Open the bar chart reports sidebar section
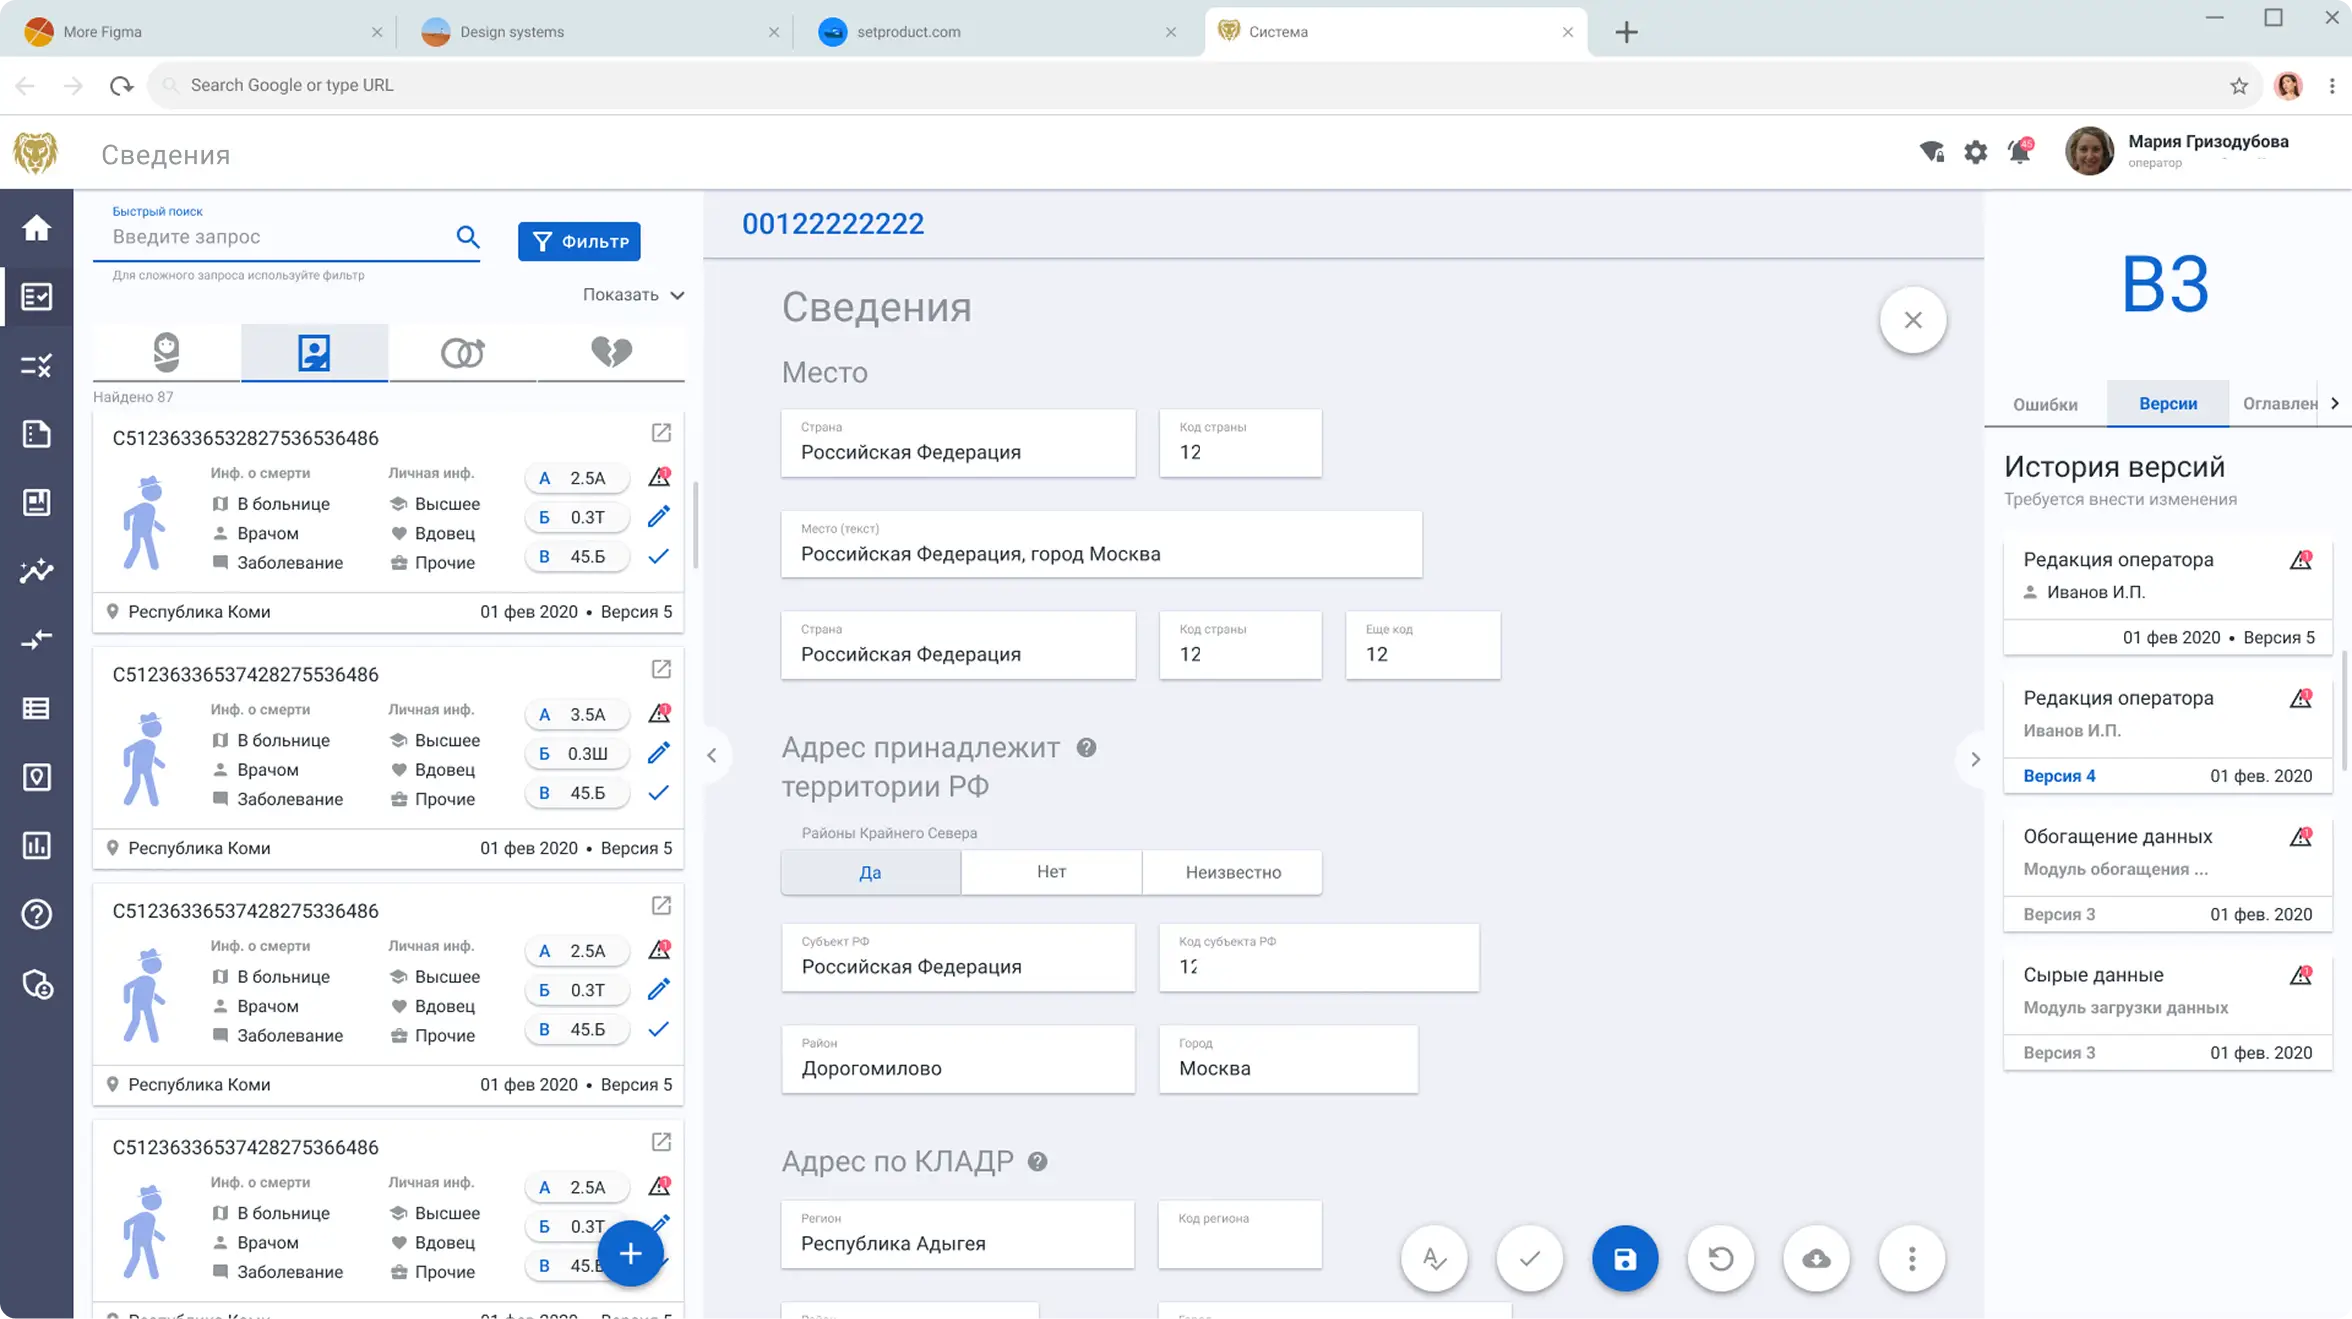Image resolution: width=2352 pixels, height=1319 pixels. click(36, 845)
